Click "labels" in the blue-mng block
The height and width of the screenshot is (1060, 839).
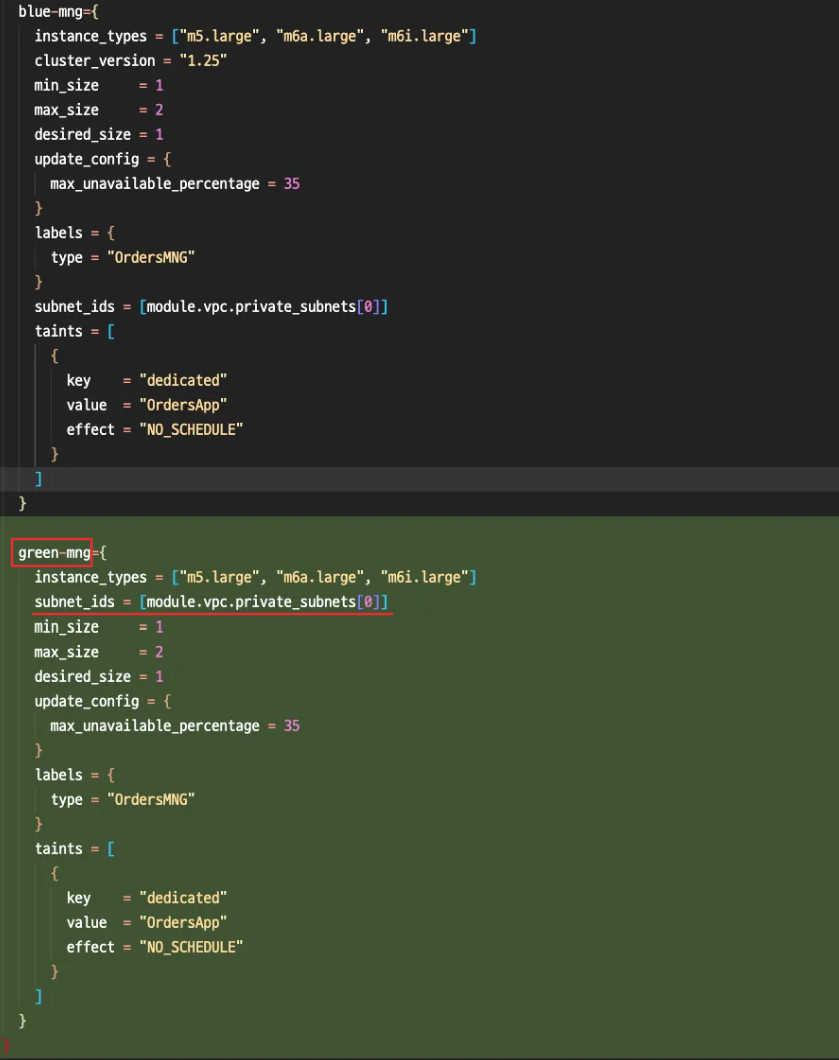click(x=59, y=233)
